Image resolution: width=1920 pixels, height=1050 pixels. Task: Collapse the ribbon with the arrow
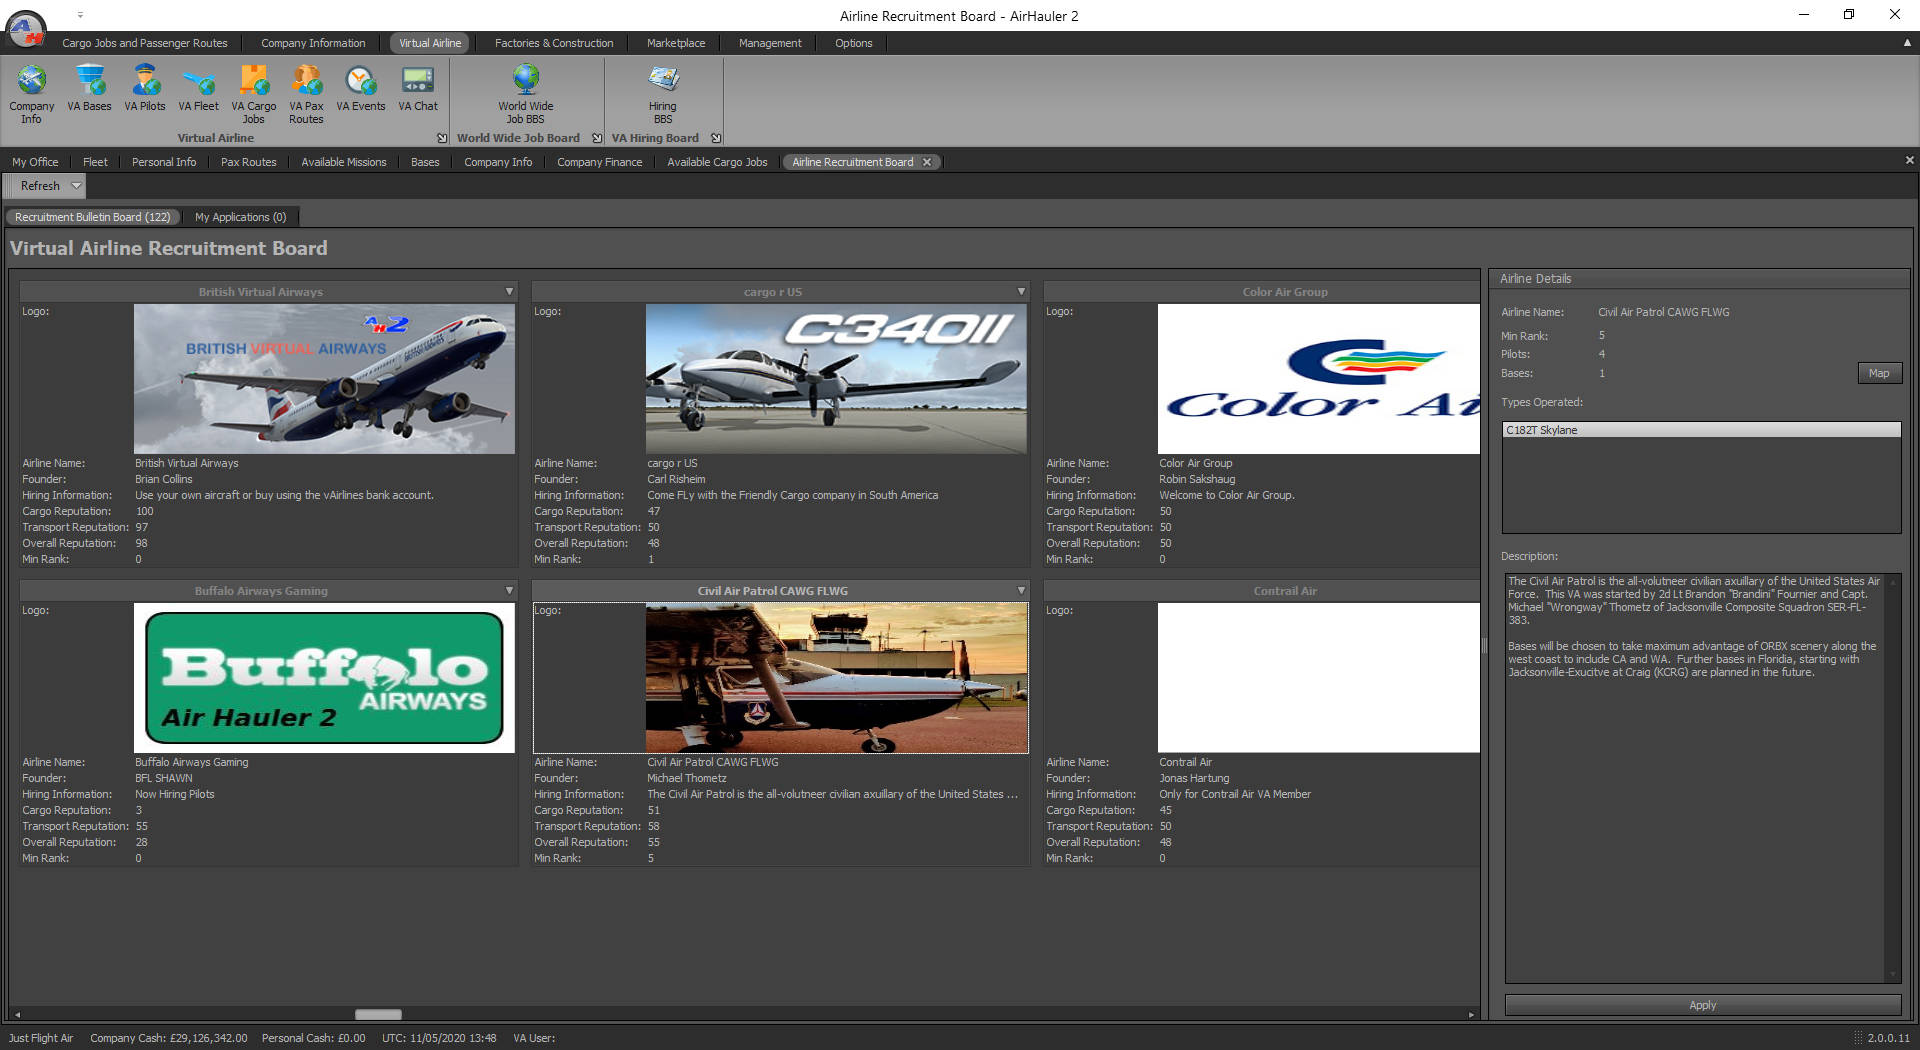[1907, 43]
